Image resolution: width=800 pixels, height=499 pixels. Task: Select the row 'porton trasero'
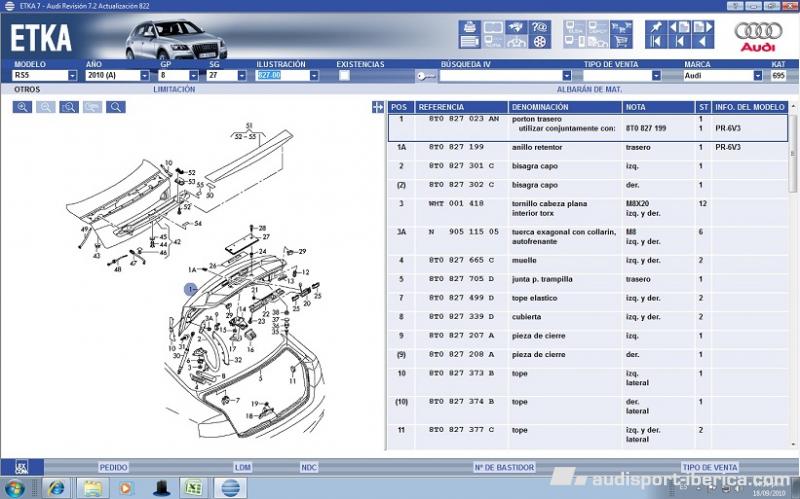tap(588, 127)
